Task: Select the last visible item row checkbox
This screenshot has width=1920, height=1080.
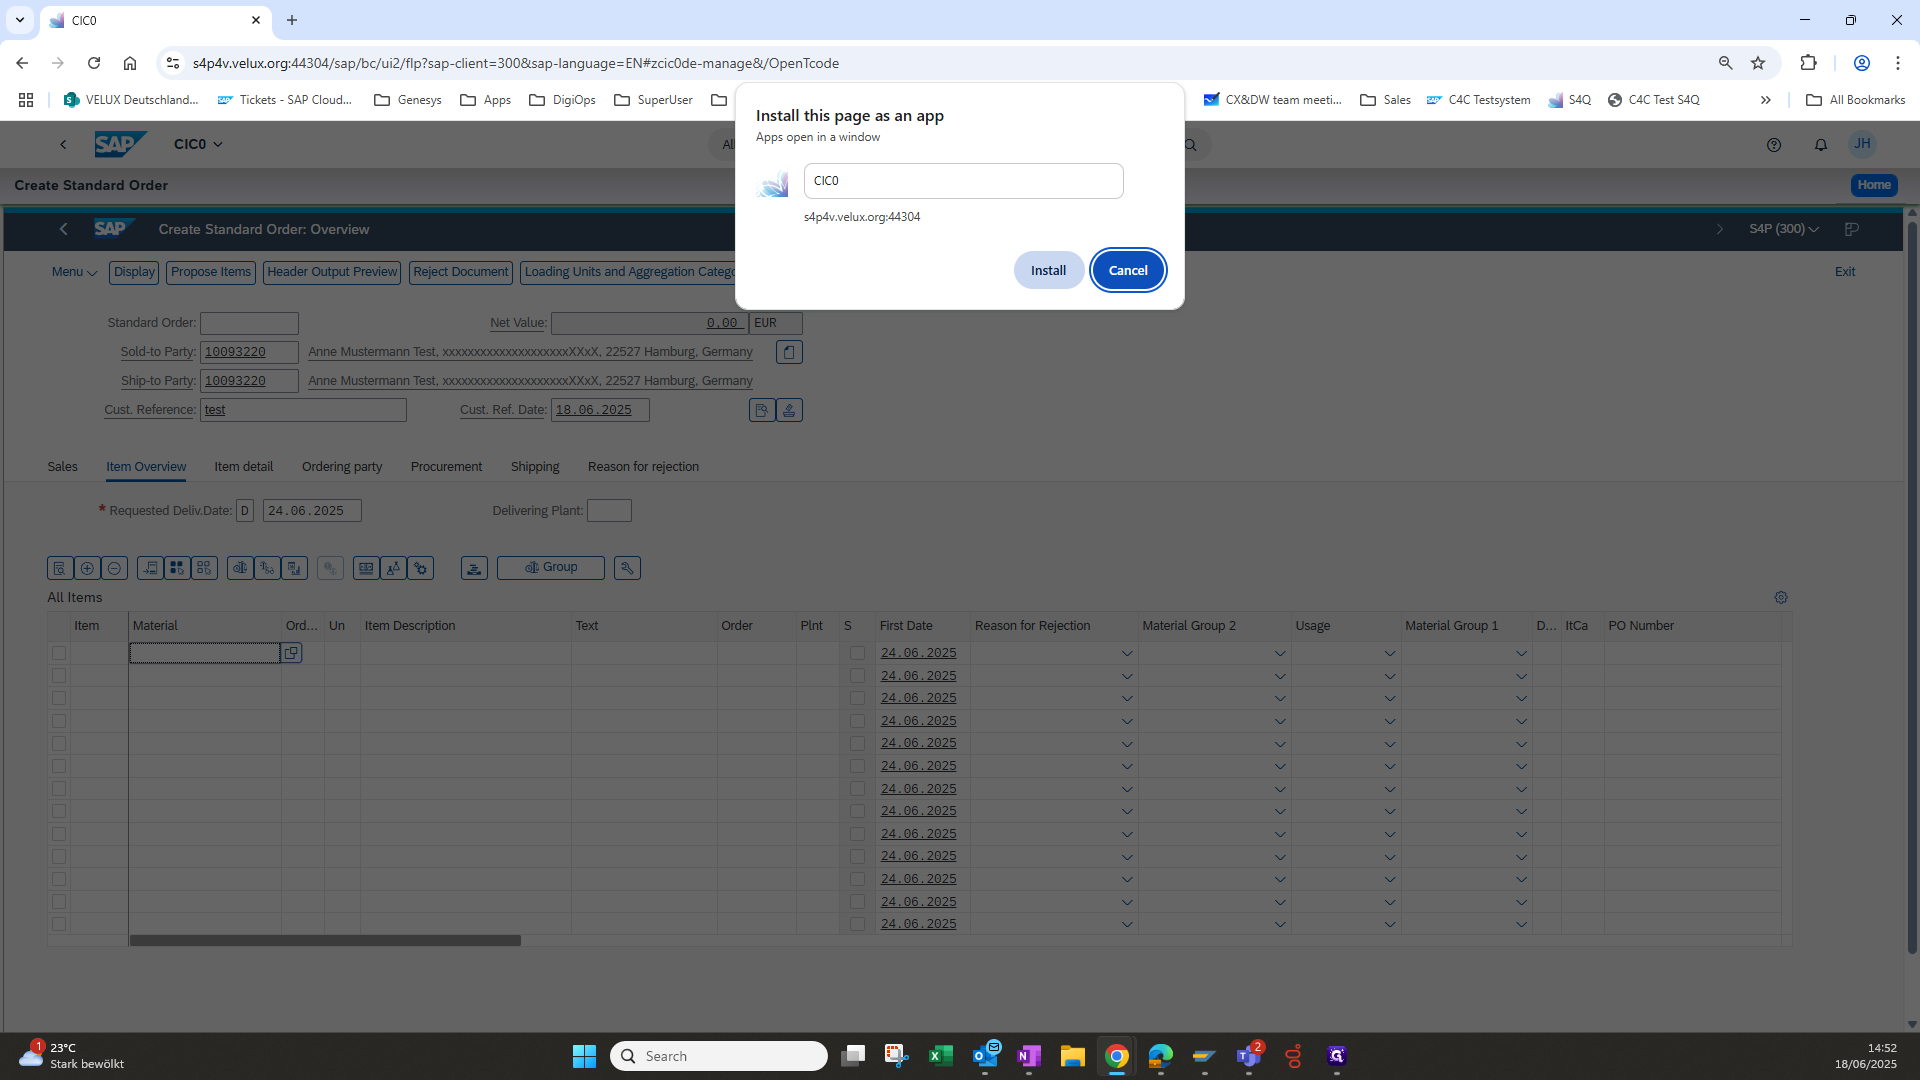Action: tap(59, 924)
